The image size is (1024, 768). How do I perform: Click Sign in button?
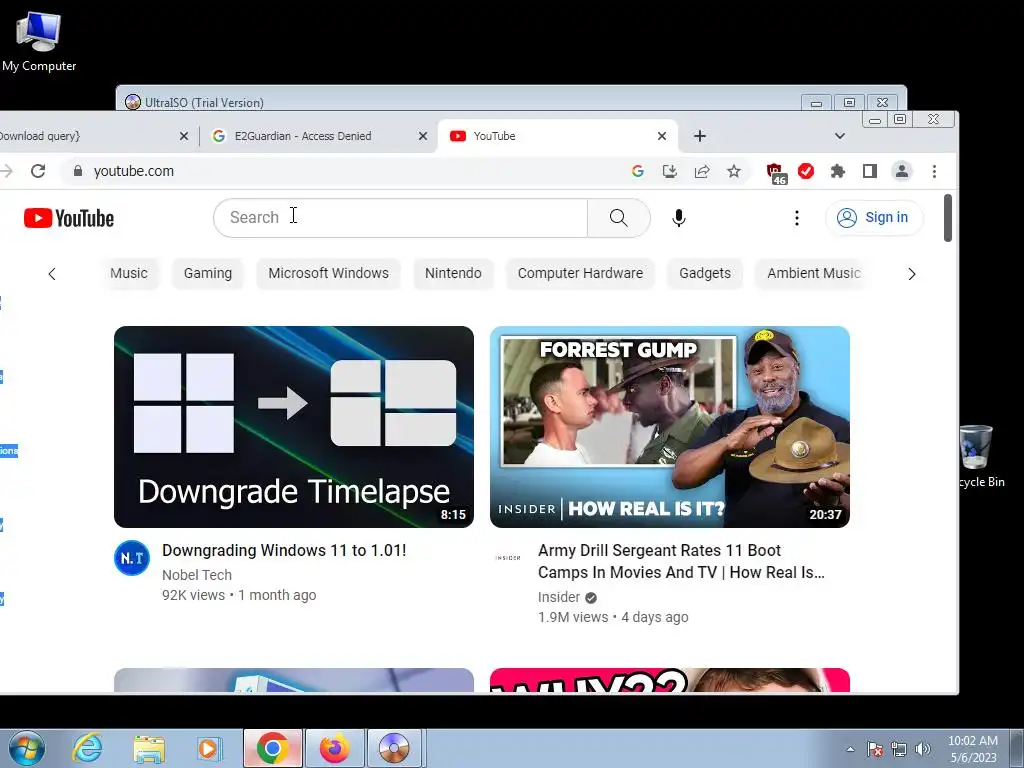pyautogui.click(x=874, y=217)
